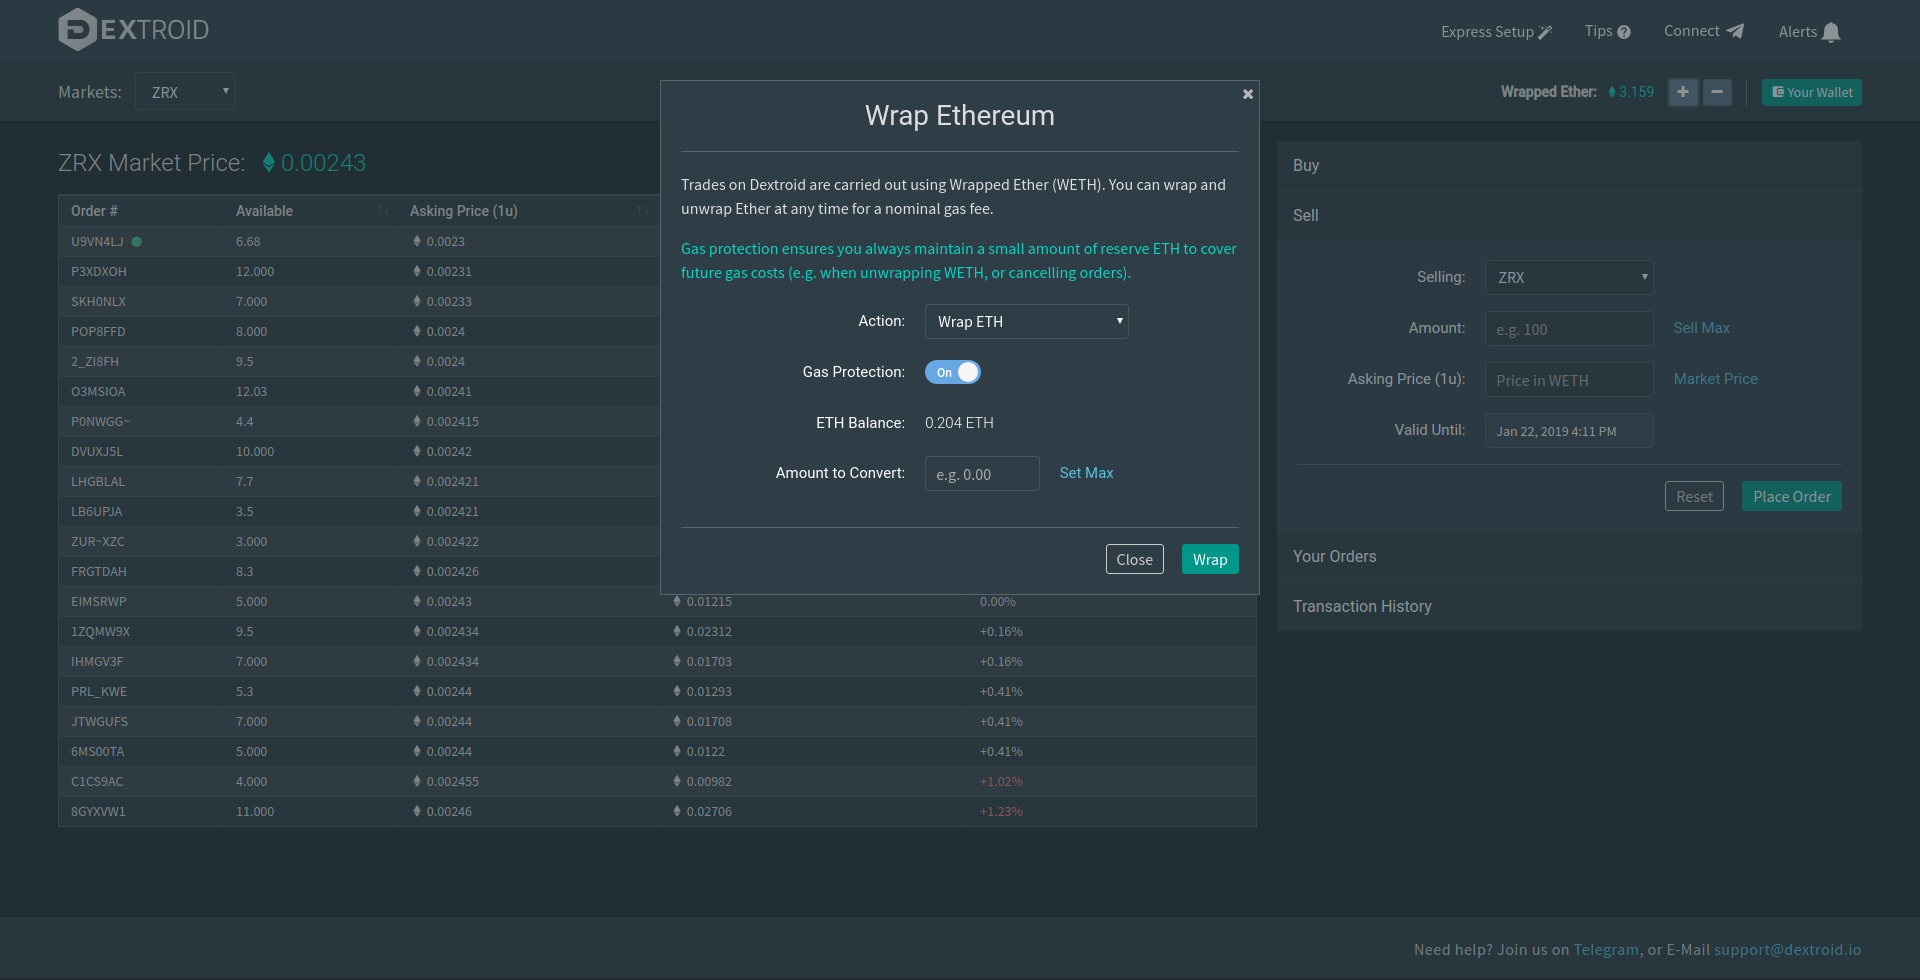Image resolution: width=1920 pixels, height=980 pixels.
Task: Click the Close button in dialog
Action: [1135, 559]
